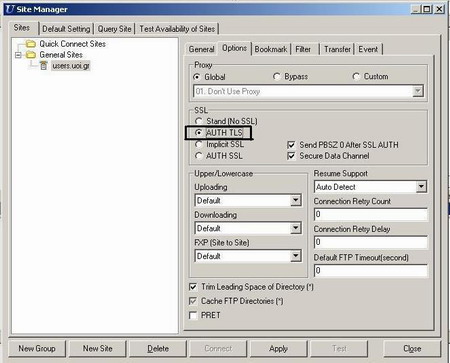Click the Connection Retry Delay field
Image resolution: width=450 pixels, height=363 pixels.
pyautogui.click(x=370, y=242)
